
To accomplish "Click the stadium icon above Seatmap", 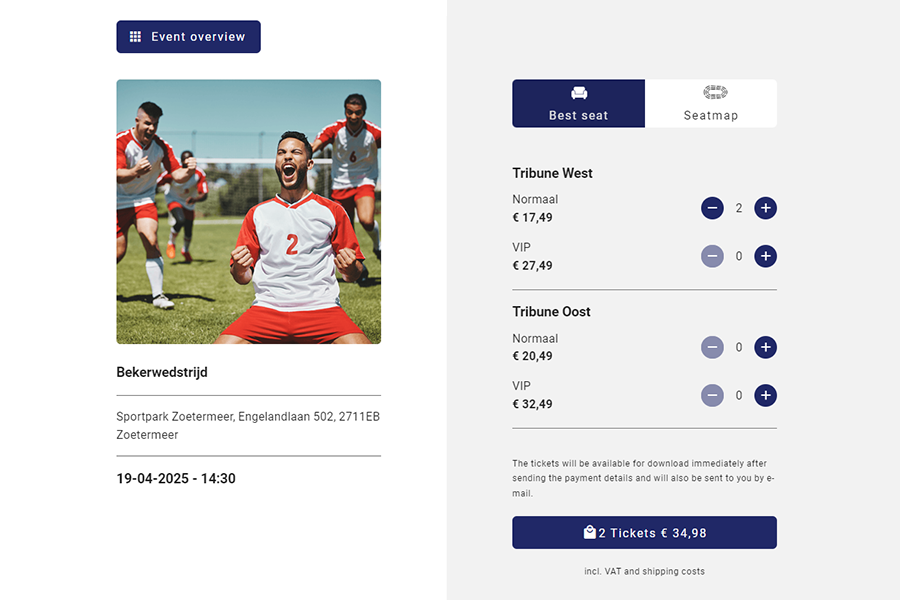I will pyautogui.click(x=715, y=92).
